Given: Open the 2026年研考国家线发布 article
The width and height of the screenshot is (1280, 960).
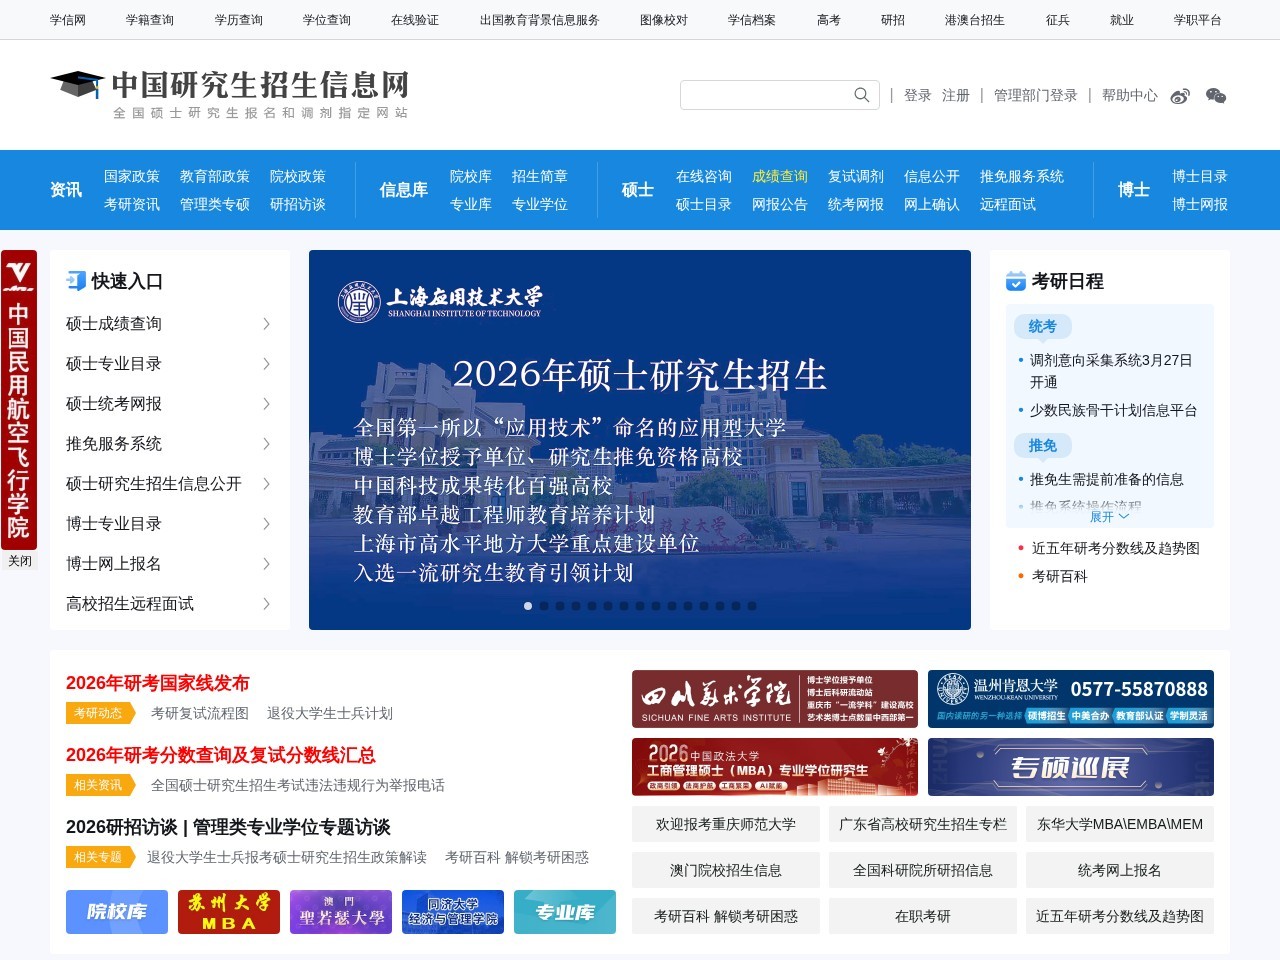Looking at the screenshot, I should pos(157,684).
